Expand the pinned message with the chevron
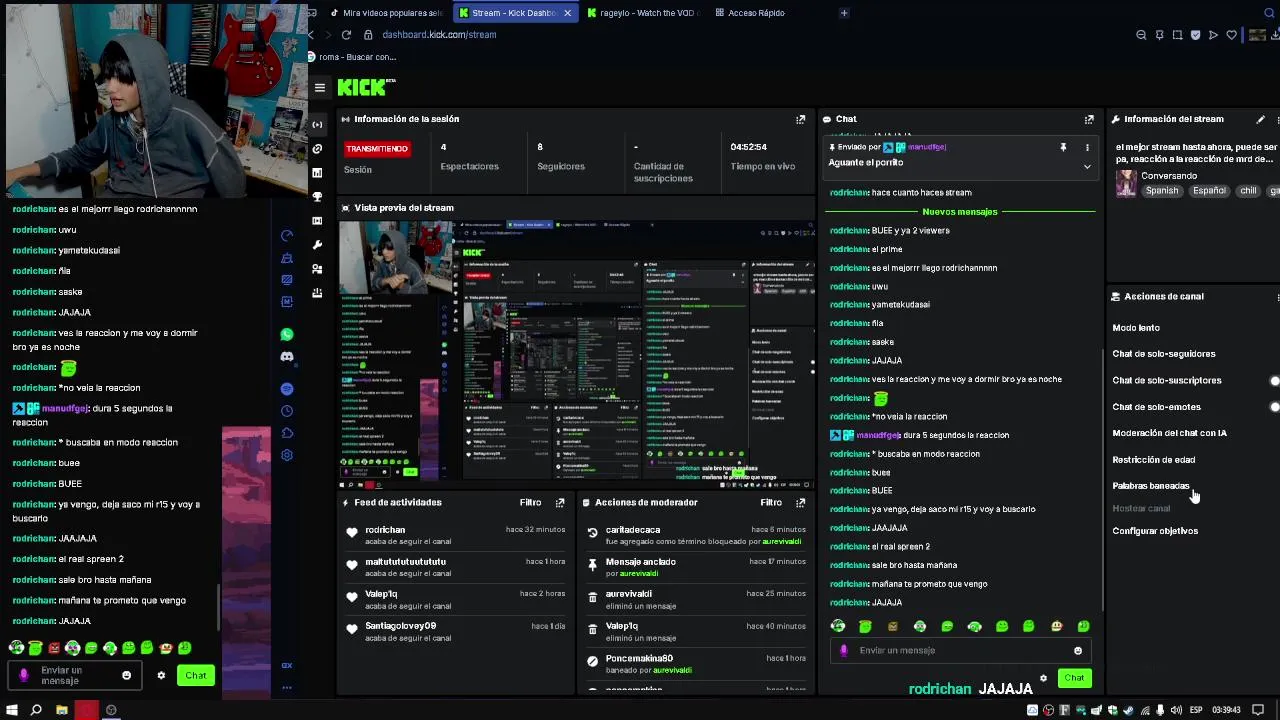The image size is (1280, 720). pos(1087,166)
